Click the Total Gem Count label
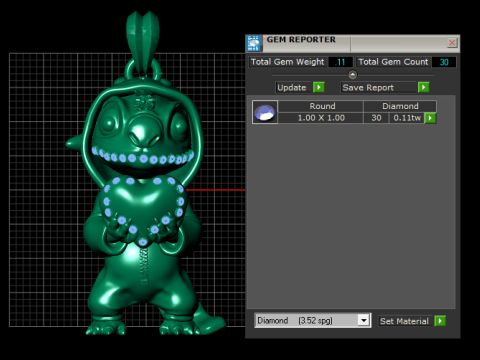Image resolution: width=480 pixels, height=360 pixels. click(x=393, y=62)
